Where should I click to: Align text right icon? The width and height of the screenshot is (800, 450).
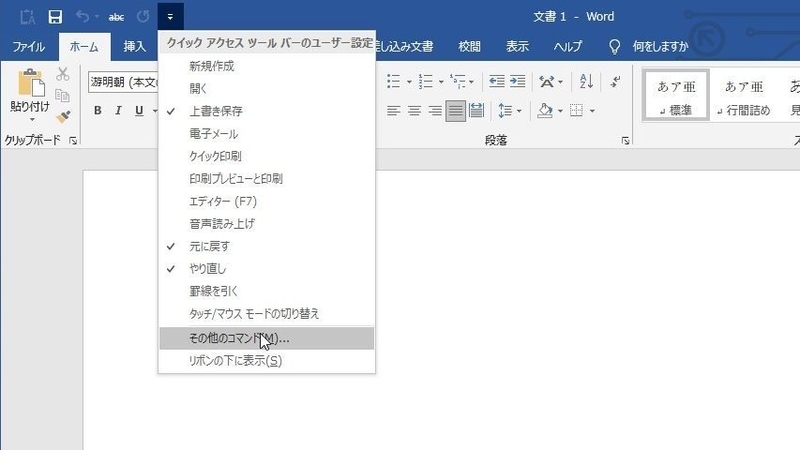tap(435, 111)
